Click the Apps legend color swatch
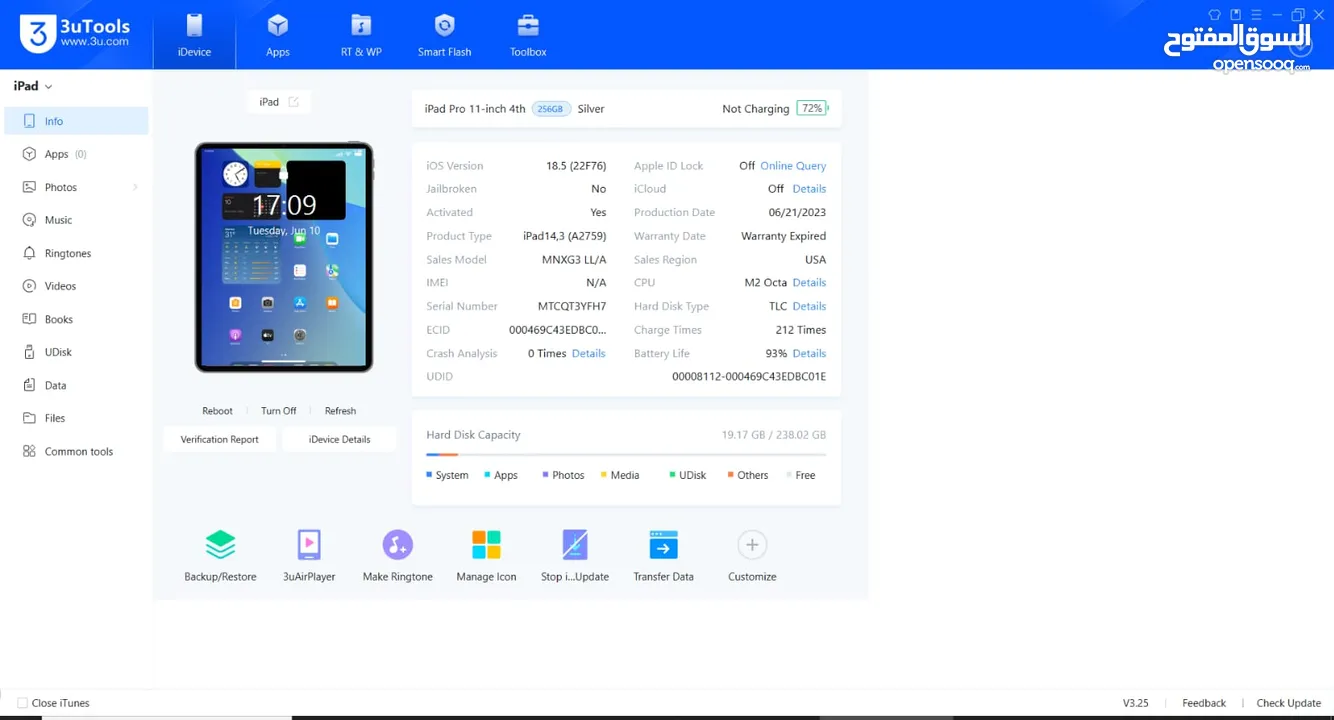Viewport: 1334px width, 720px height. point(487,475)
